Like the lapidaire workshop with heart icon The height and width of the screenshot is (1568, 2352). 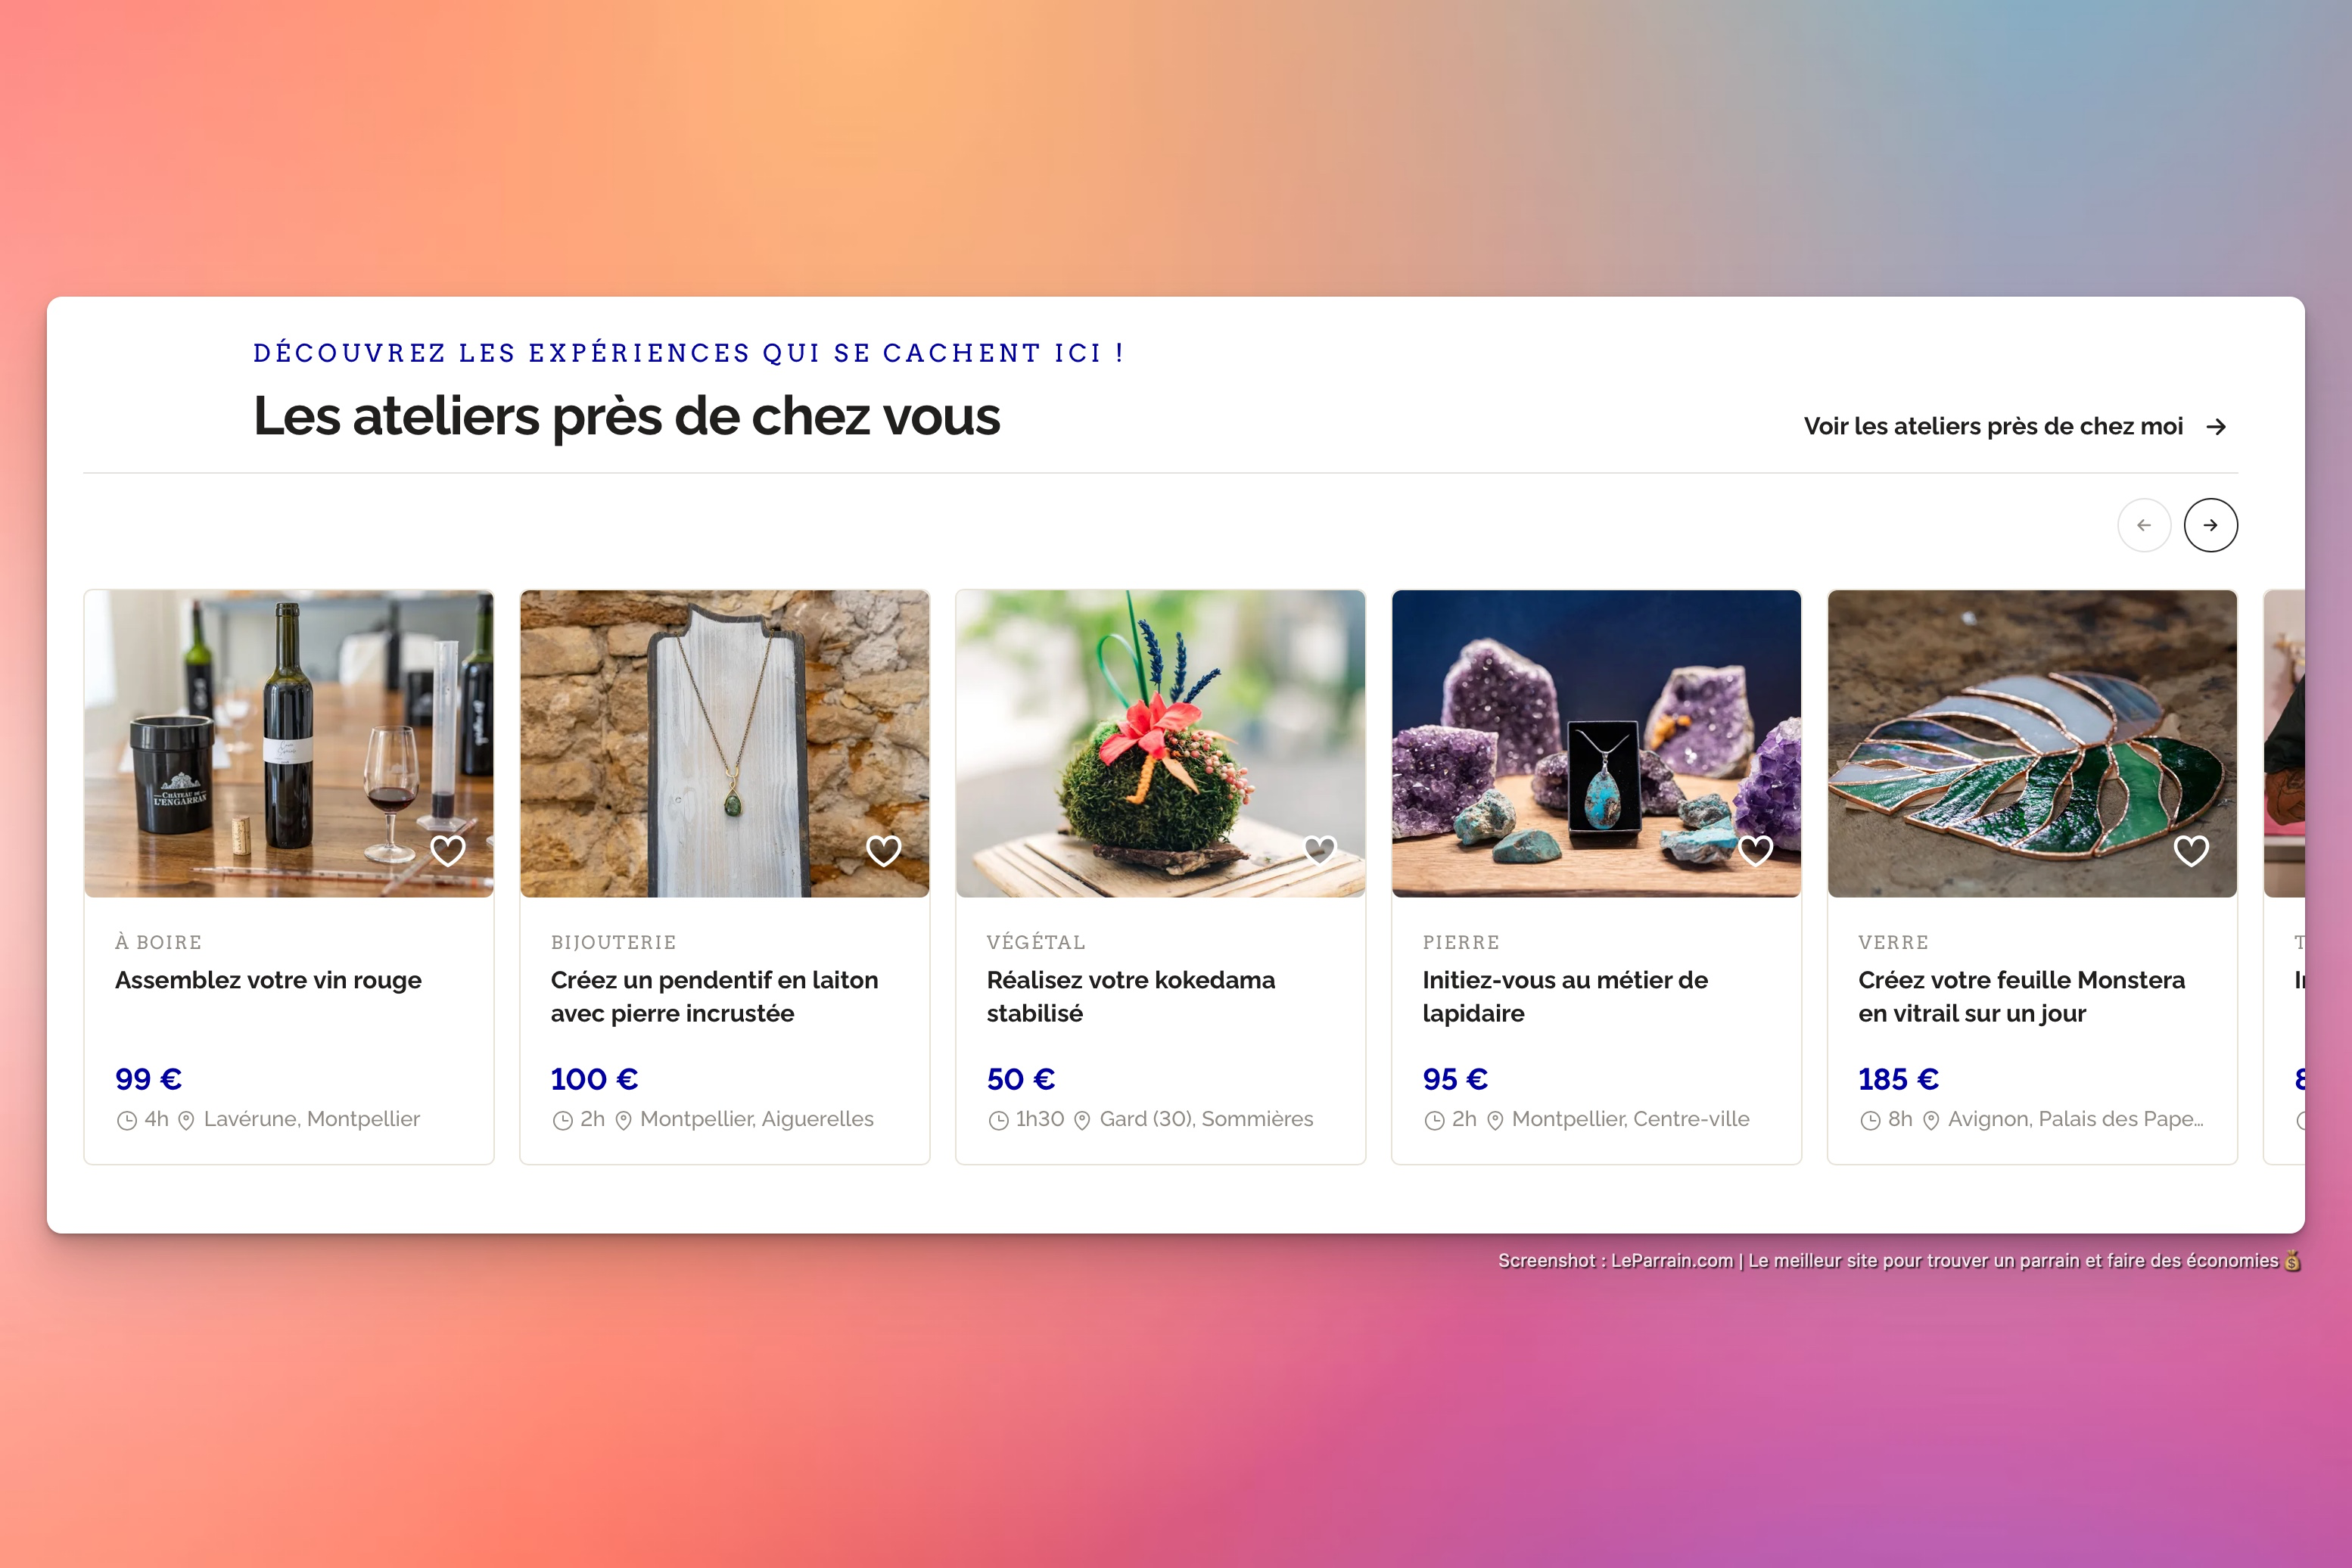1755,851
